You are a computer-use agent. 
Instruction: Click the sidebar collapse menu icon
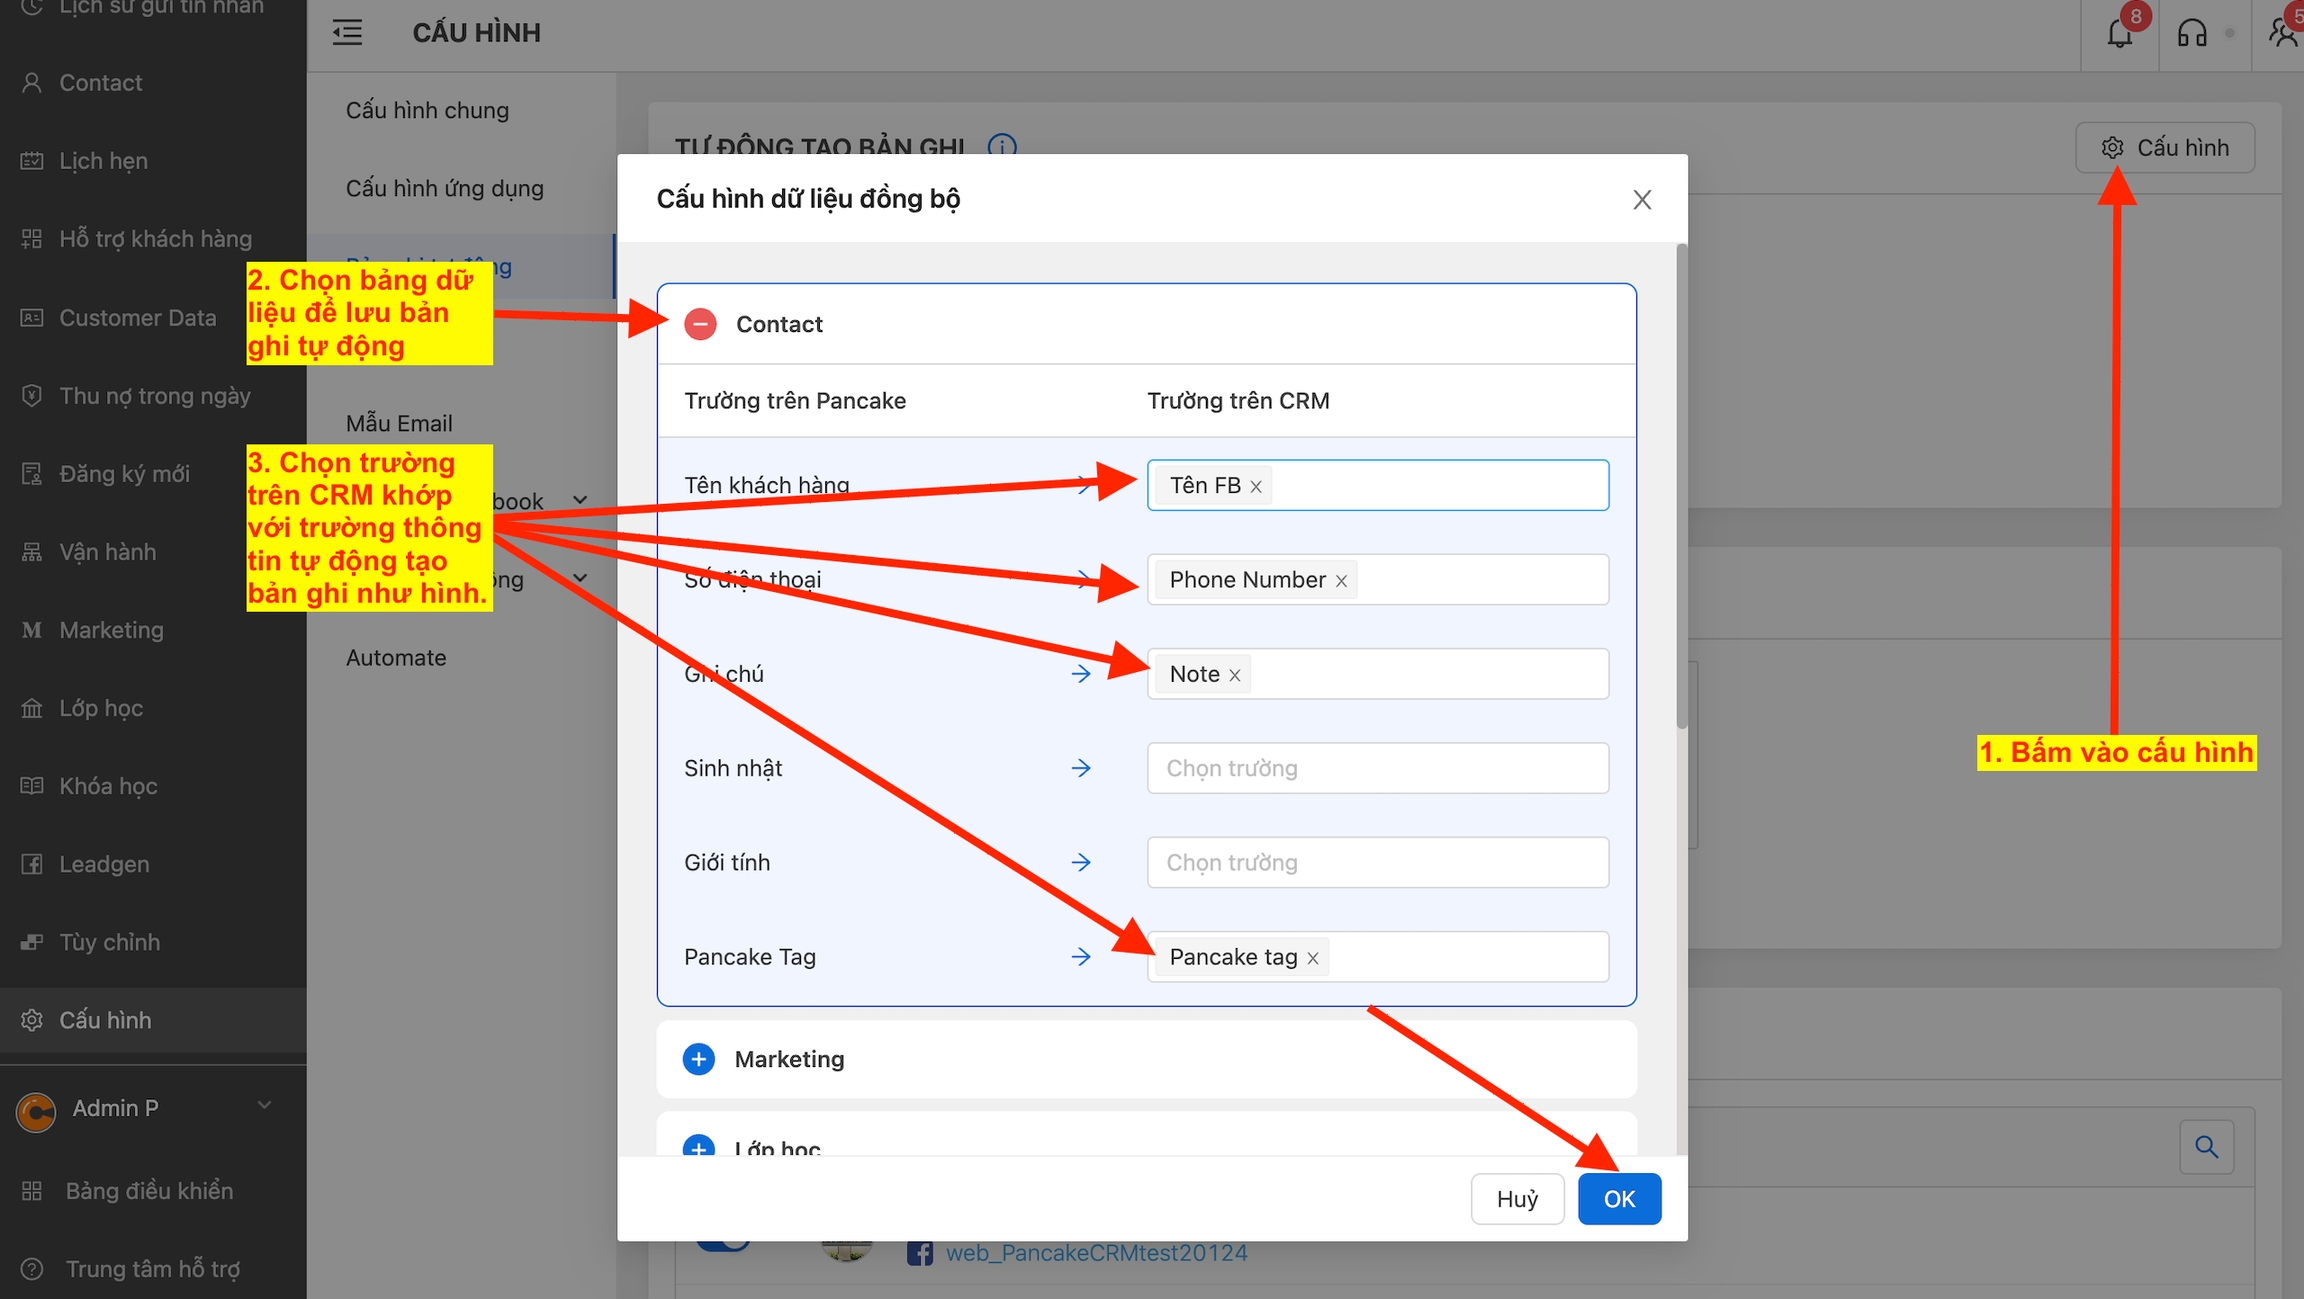click(x=347, y=33)
